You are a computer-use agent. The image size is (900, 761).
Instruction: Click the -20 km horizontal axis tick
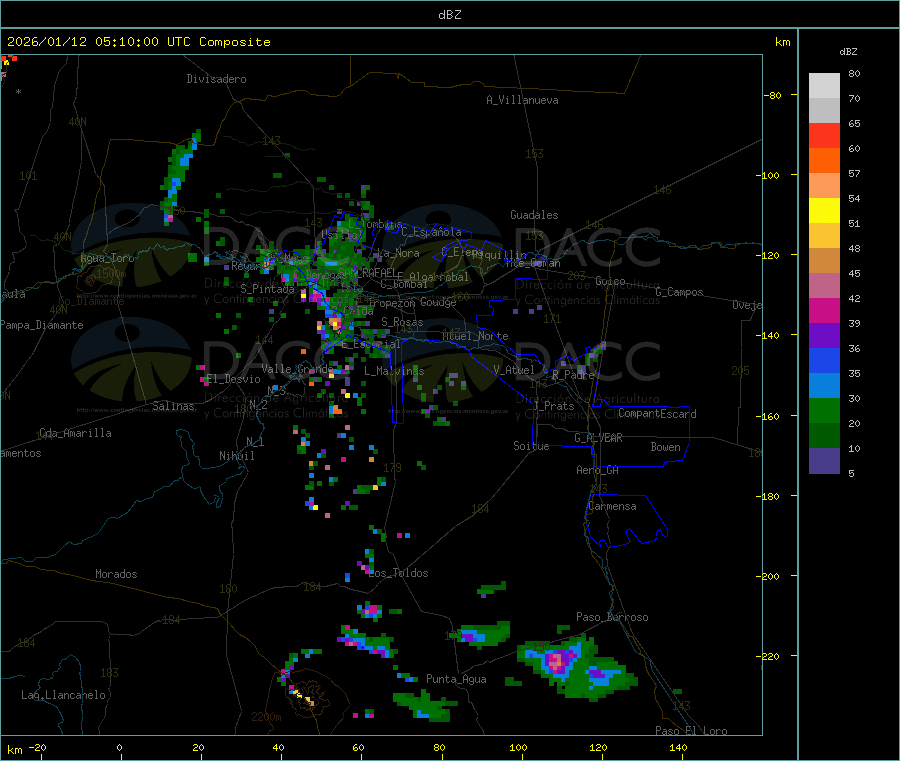(38, 747)
